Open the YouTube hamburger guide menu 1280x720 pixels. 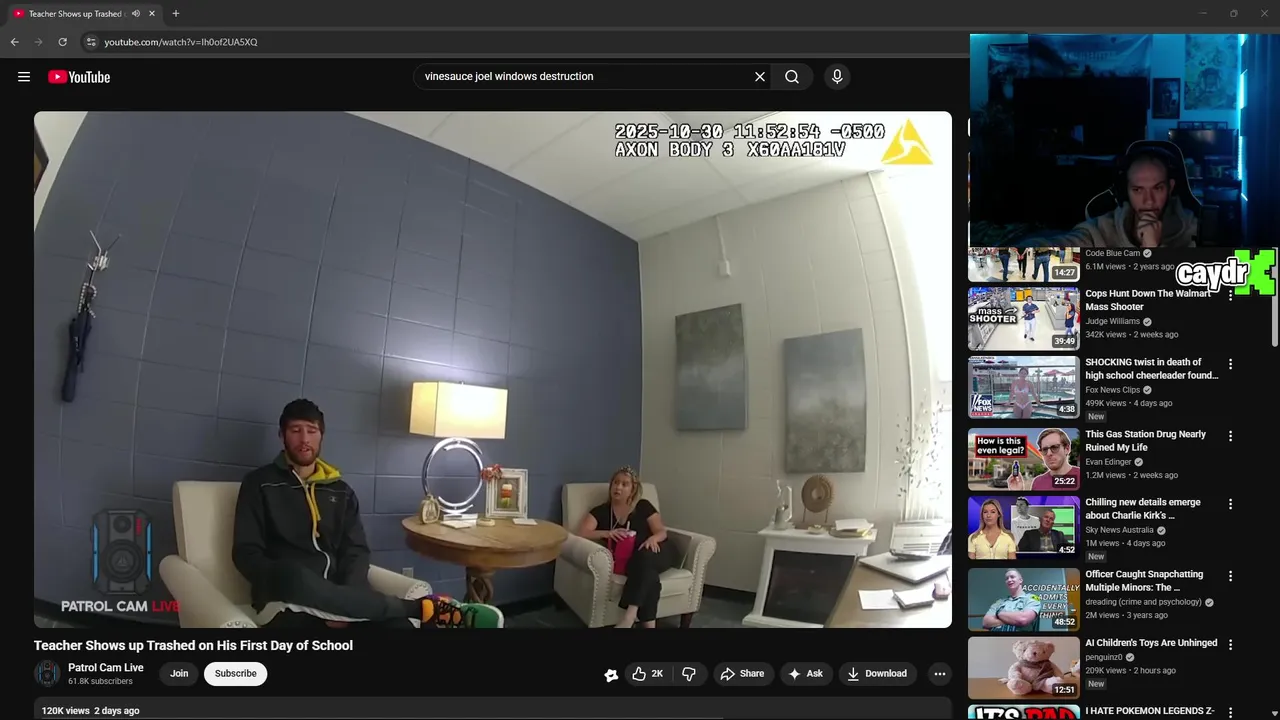pos(24,77)
